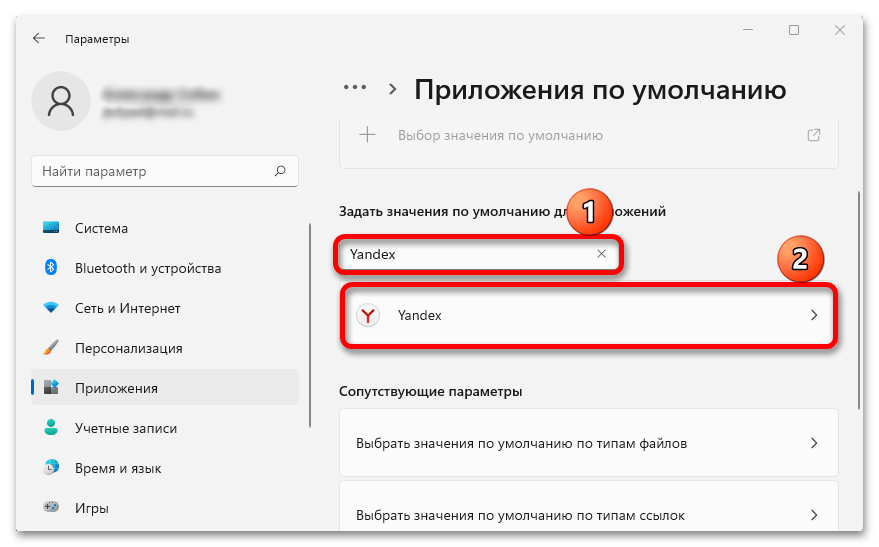This screenshot has height=547, width=879.
Task: Select Учетные записи section
Action: coord(165,428)
